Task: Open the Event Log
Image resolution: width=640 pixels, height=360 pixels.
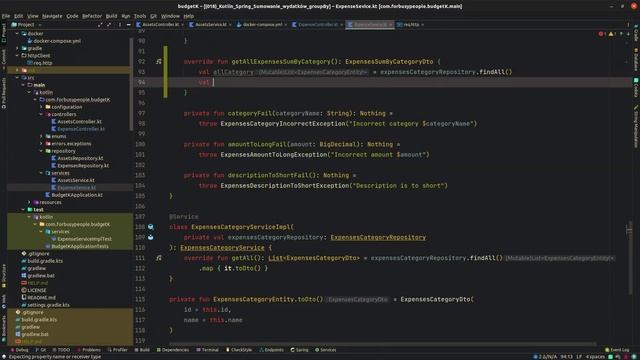Action: pyautogui.click(x=617, y=350)
